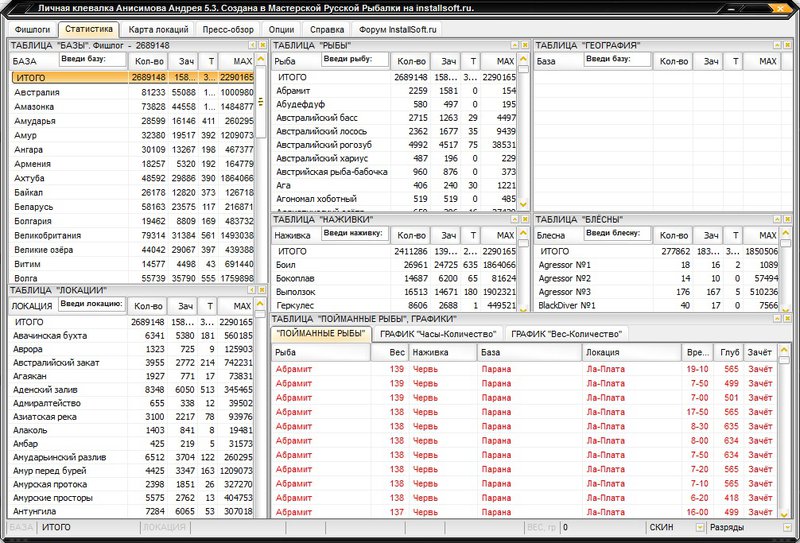The image size is (800, 543).
Task: Focus the "Введи базу" field in ГЕОГРАФИЯ table
Action: coord(617,59)
